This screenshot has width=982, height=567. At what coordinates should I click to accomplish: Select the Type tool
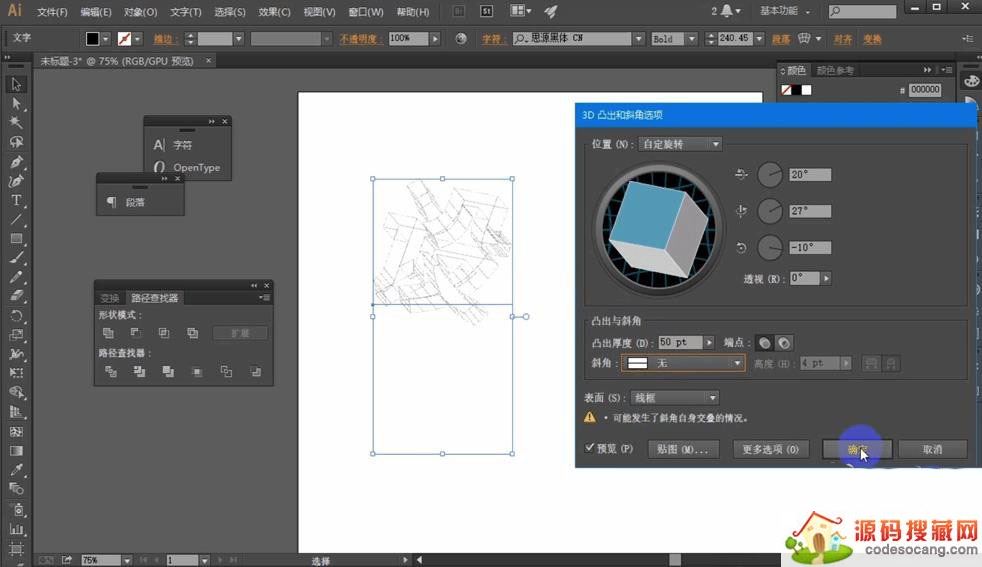(x=16, y=200)
